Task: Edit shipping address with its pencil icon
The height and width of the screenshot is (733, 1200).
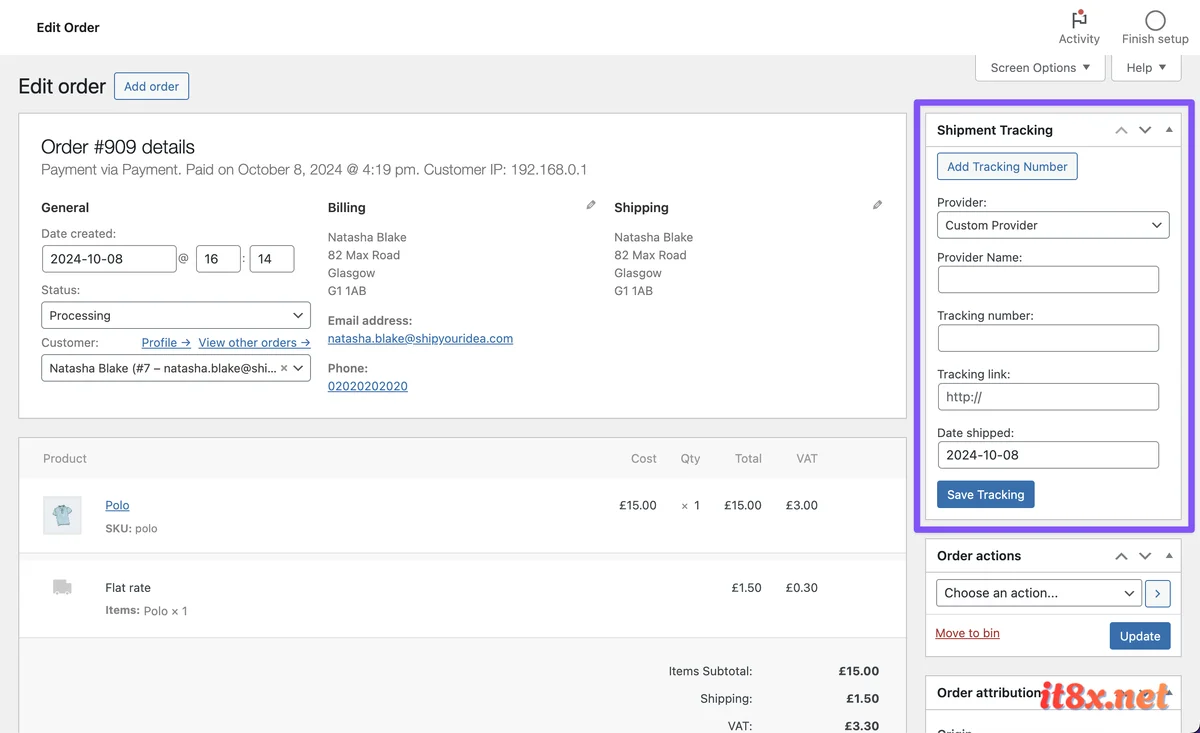Action: 877,205
